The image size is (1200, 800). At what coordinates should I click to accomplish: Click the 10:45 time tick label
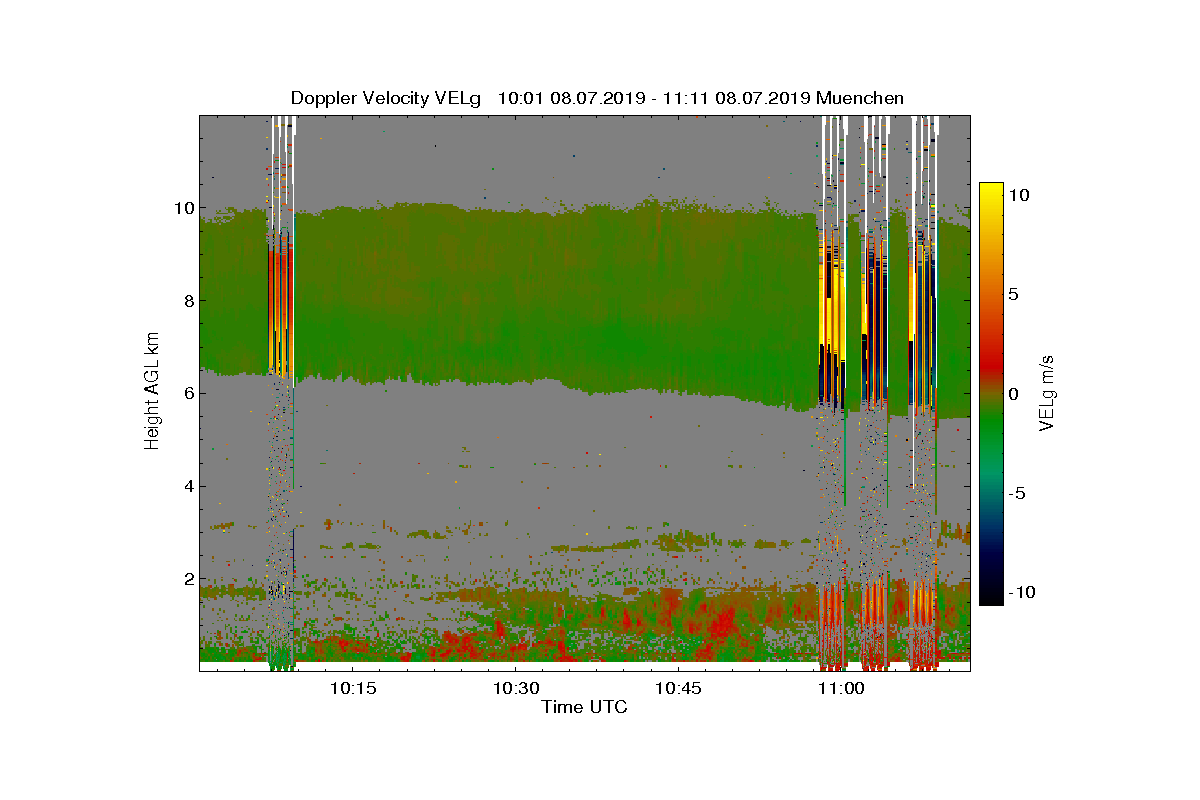(677, 689)
